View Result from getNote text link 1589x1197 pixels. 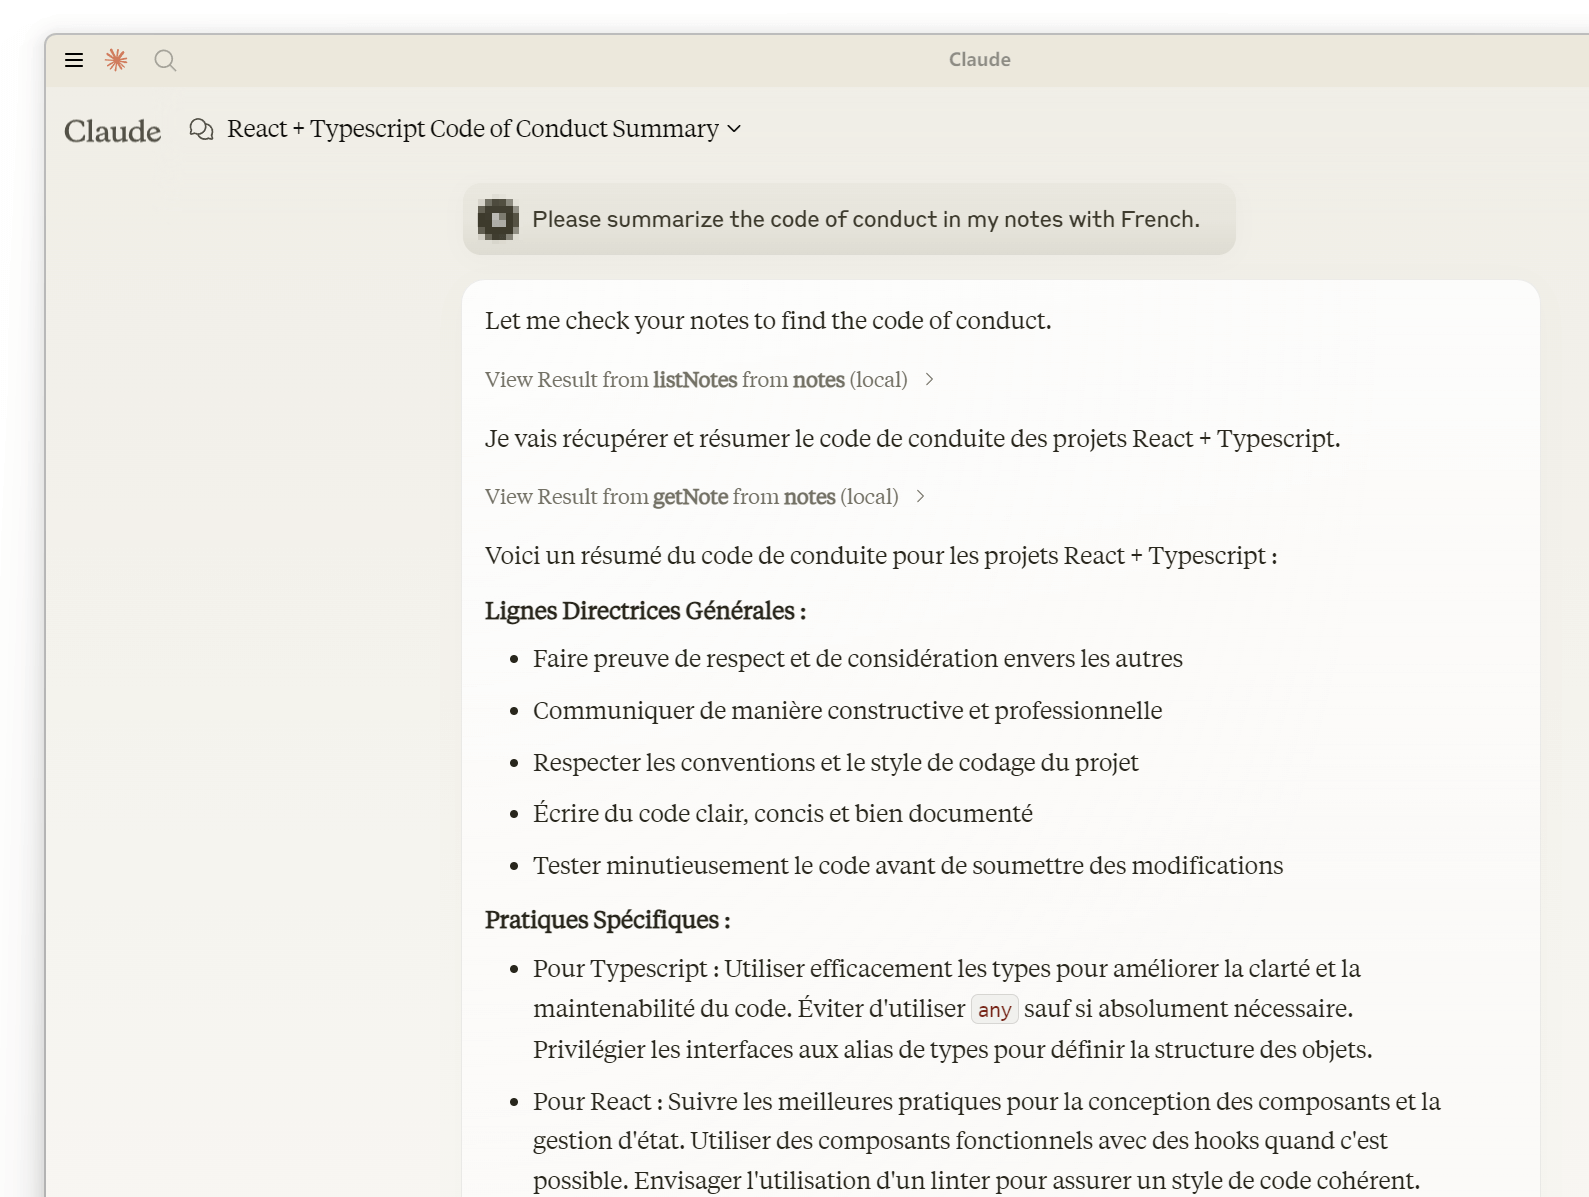tap(691, 496)
